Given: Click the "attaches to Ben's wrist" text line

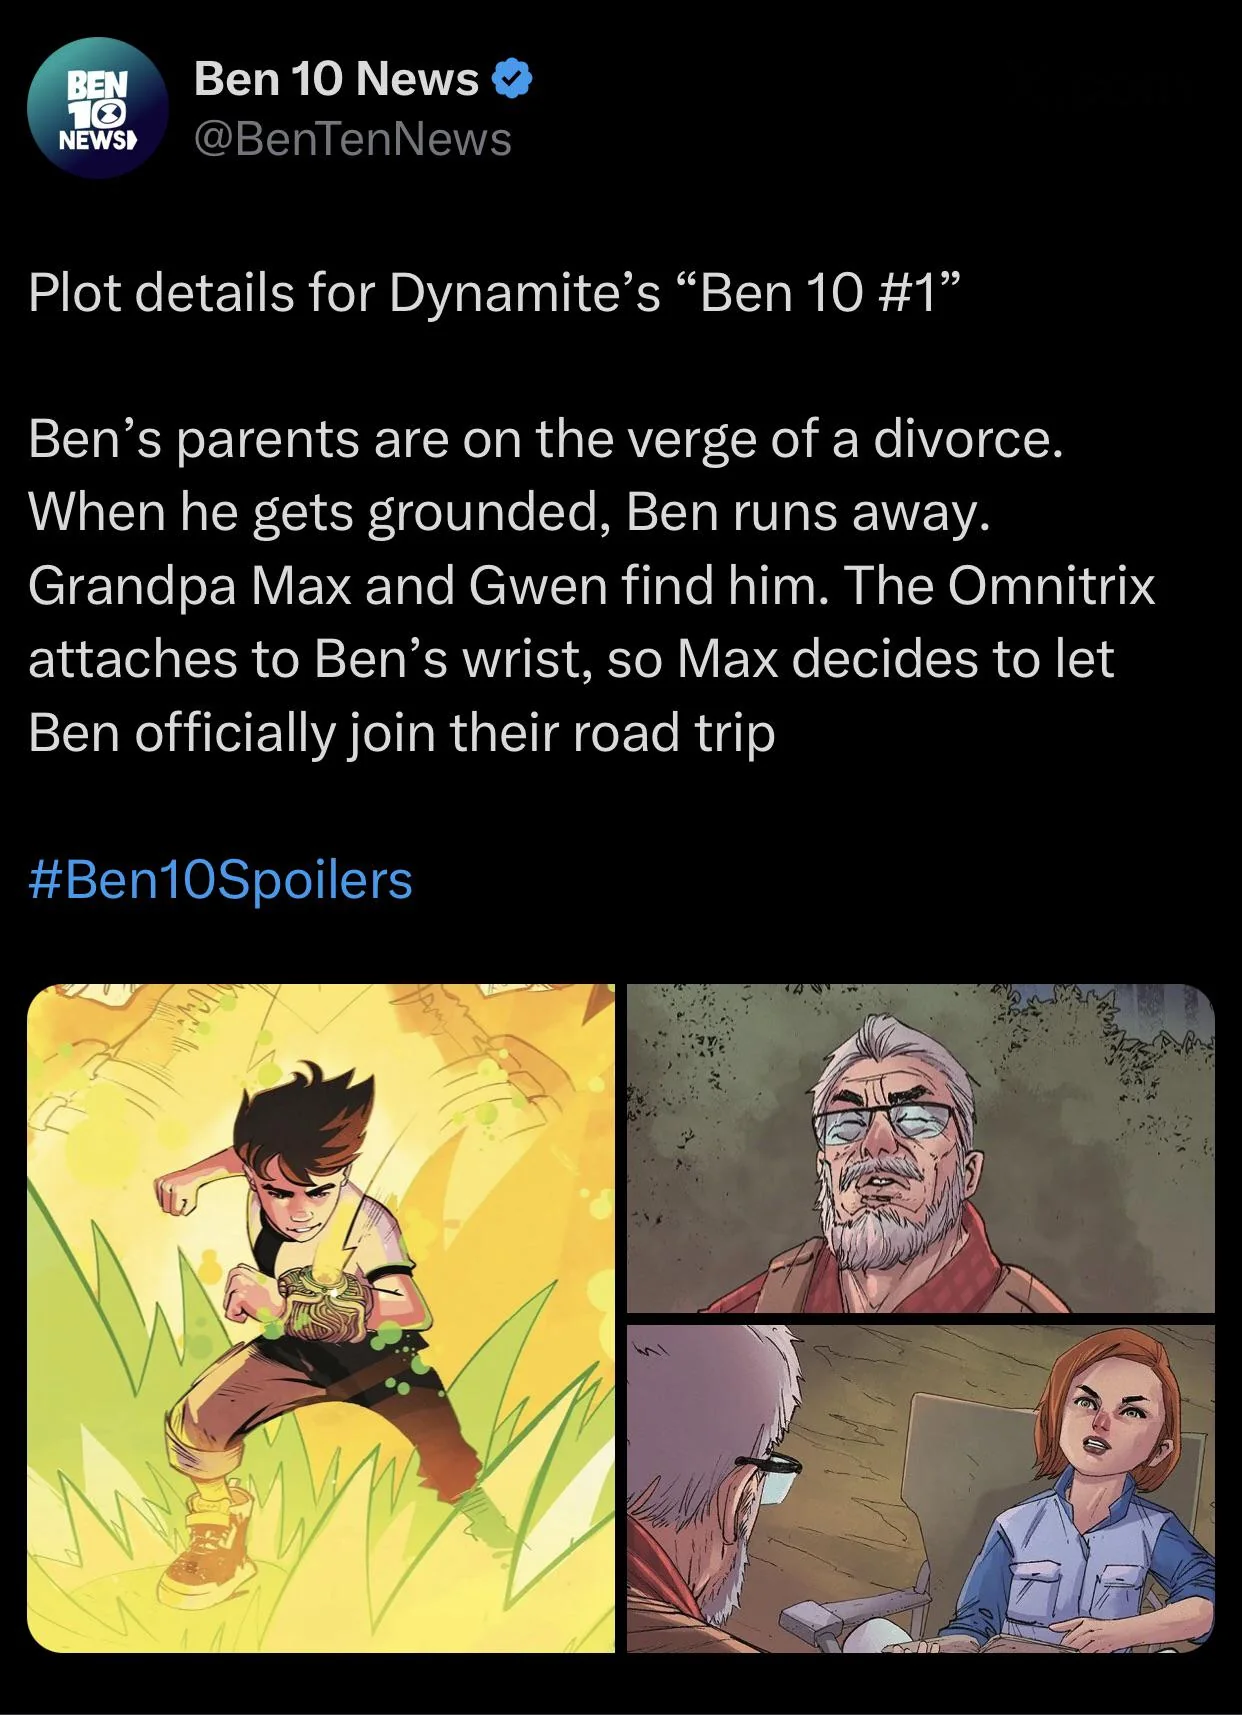Looking at the screenshot, I should click(x=571, y=659).
